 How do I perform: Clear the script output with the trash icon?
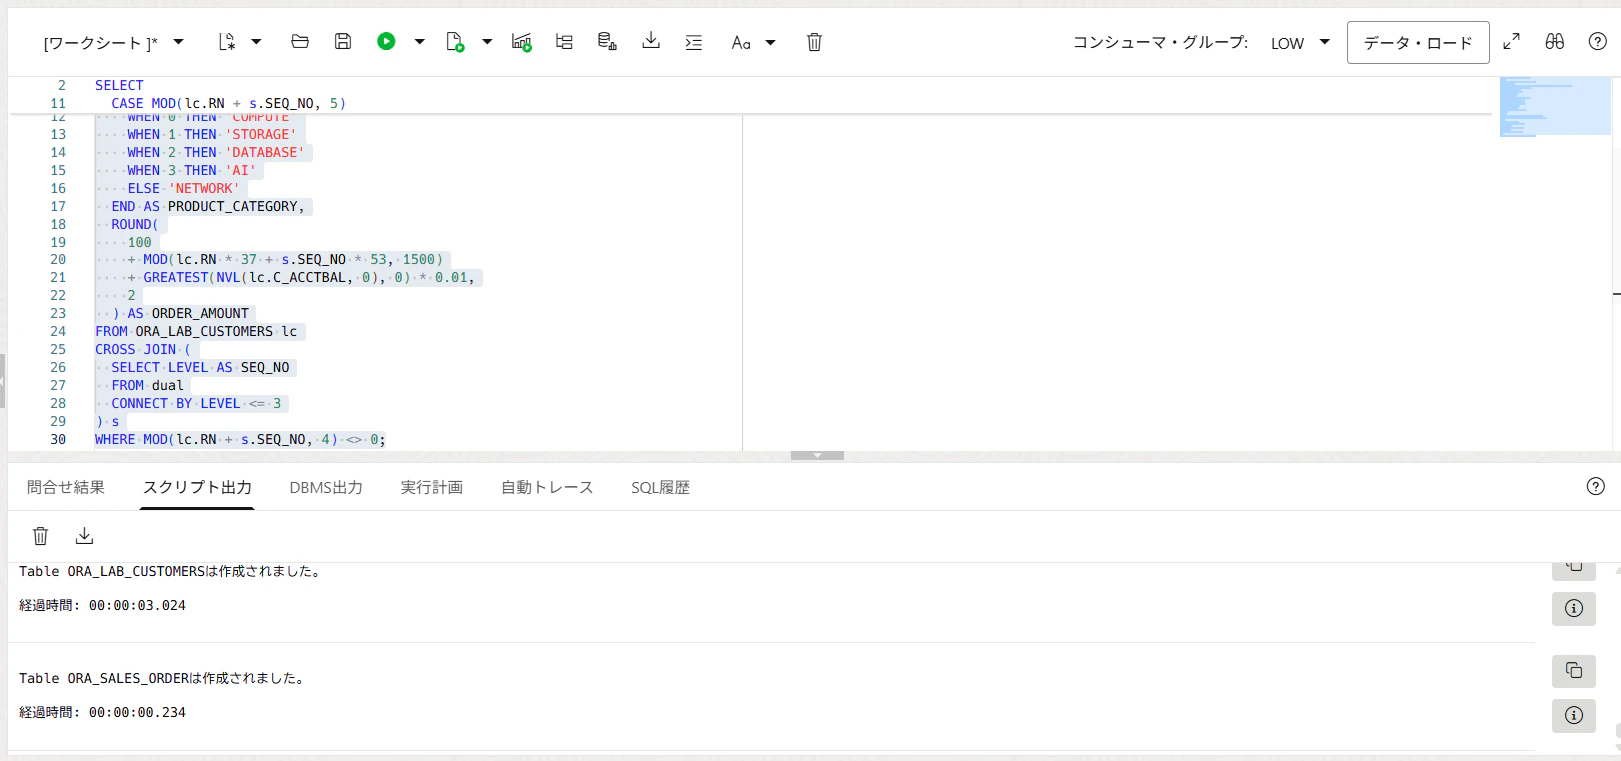coord(41,536)
